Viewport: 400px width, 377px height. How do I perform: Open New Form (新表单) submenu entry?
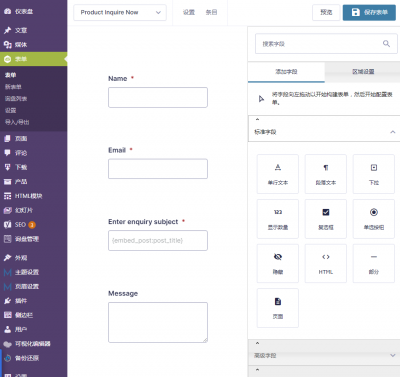point(13,87)
